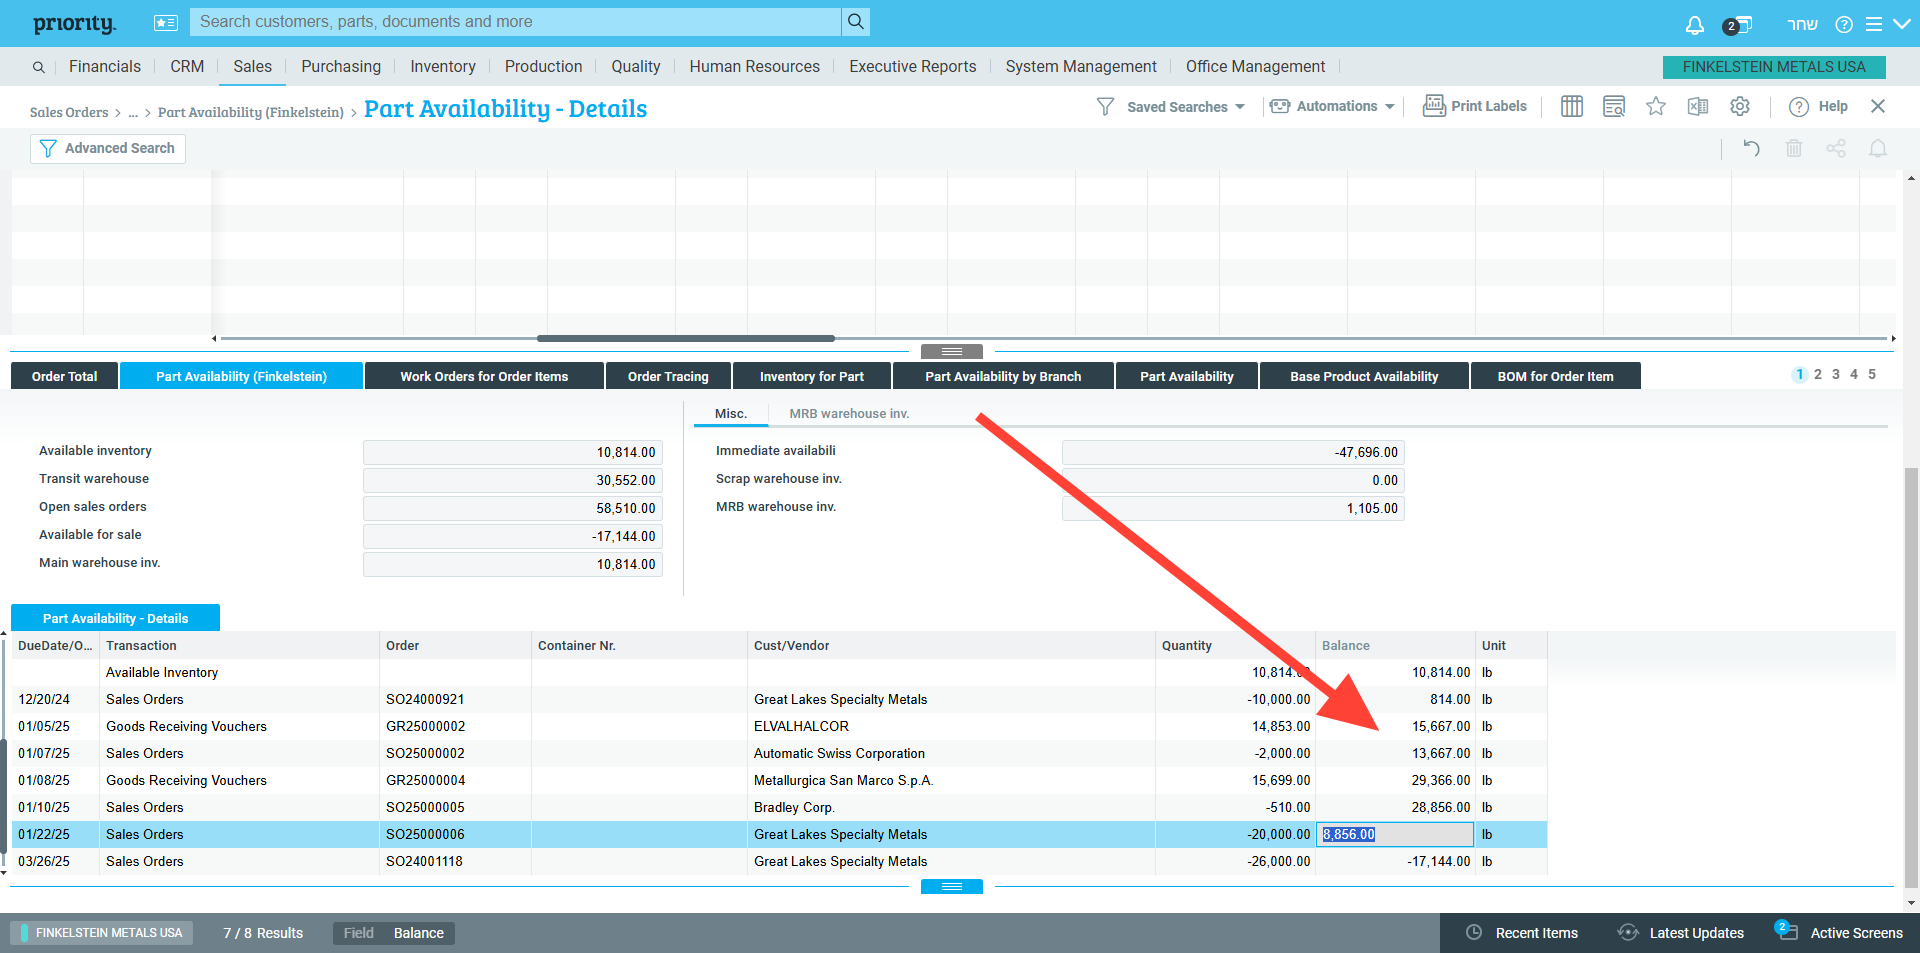Switch to the Order Total tab
This screenshot has width=1920, height=953.
[x=64, y=376]
